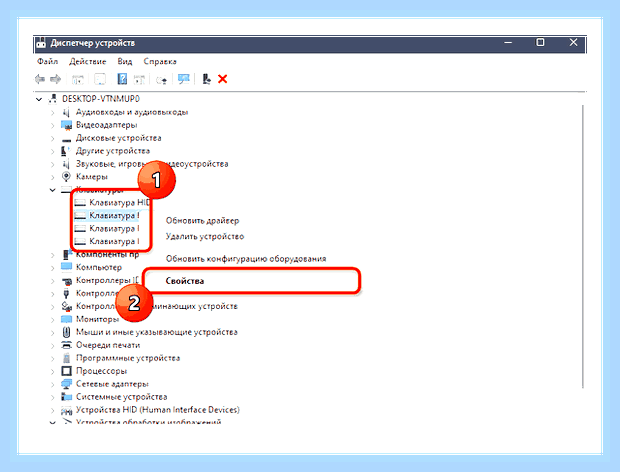620x472 pixels.
Task: Expand the Дисковые устройства category
Action: 52,139
